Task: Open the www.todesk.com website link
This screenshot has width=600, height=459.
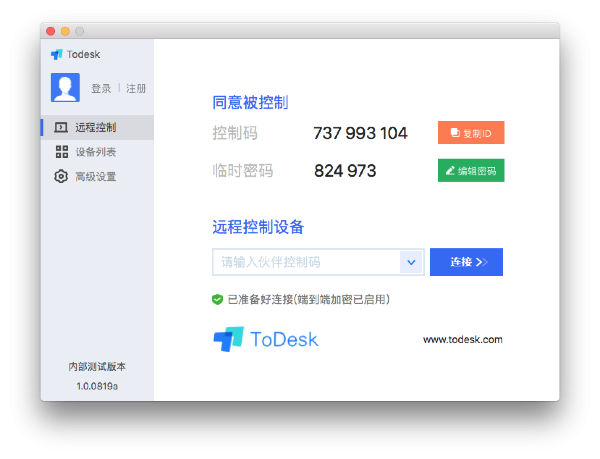Action: 462,340
